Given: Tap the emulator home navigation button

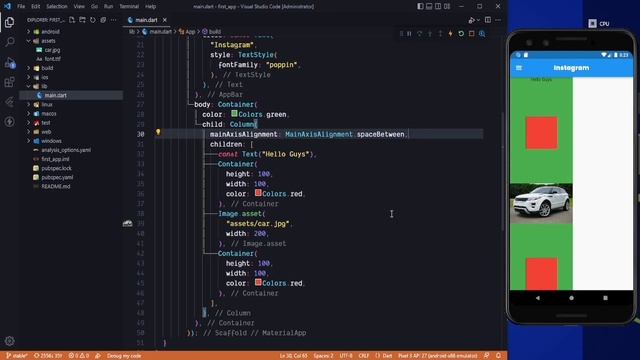Looking at the screenshot, I should 571,298.
